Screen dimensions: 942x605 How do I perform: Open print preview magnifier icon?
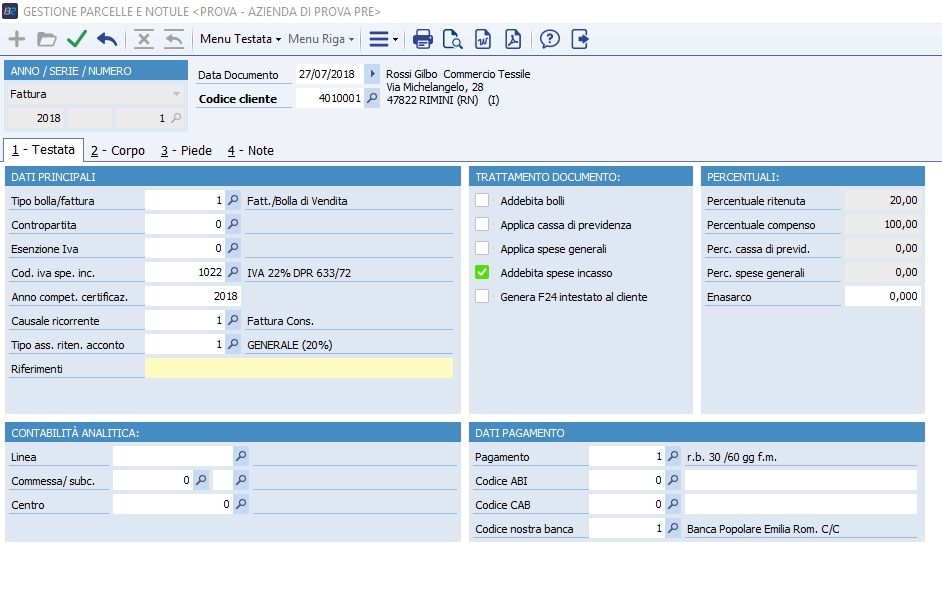coord(452,39)
